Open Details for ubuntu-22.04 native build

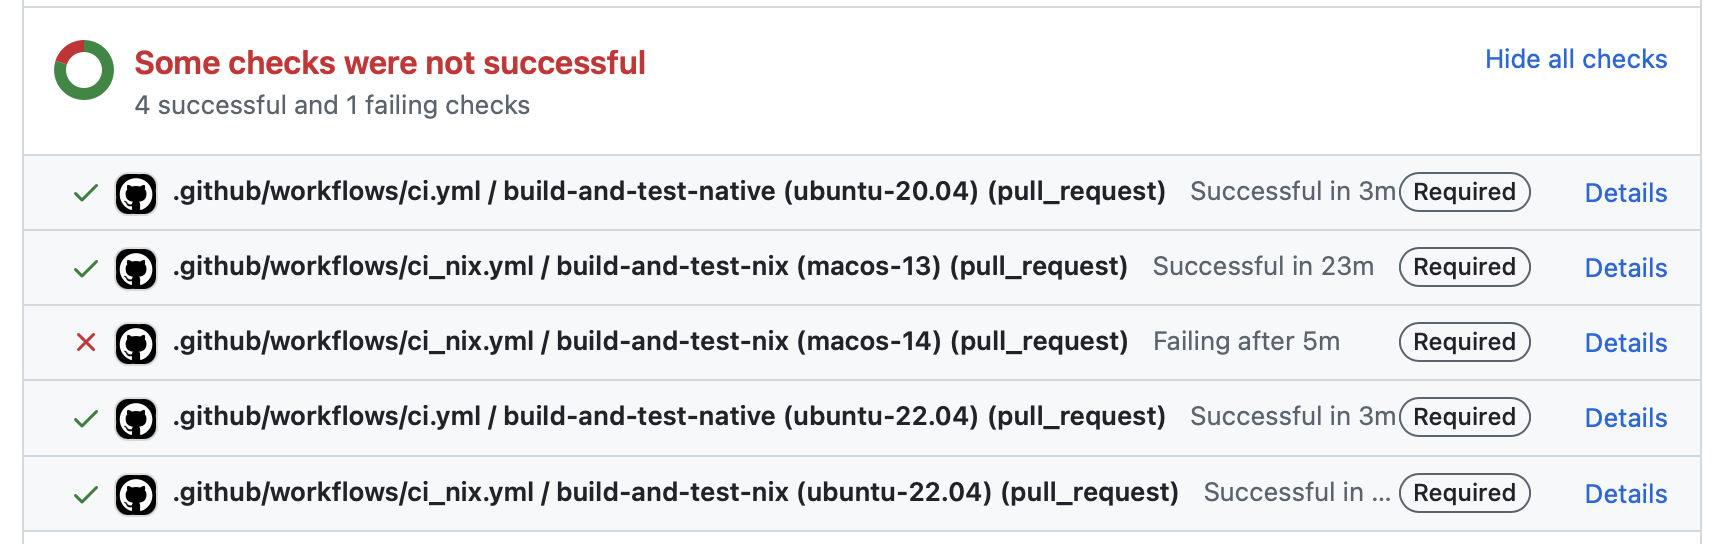click(1626, 418)
